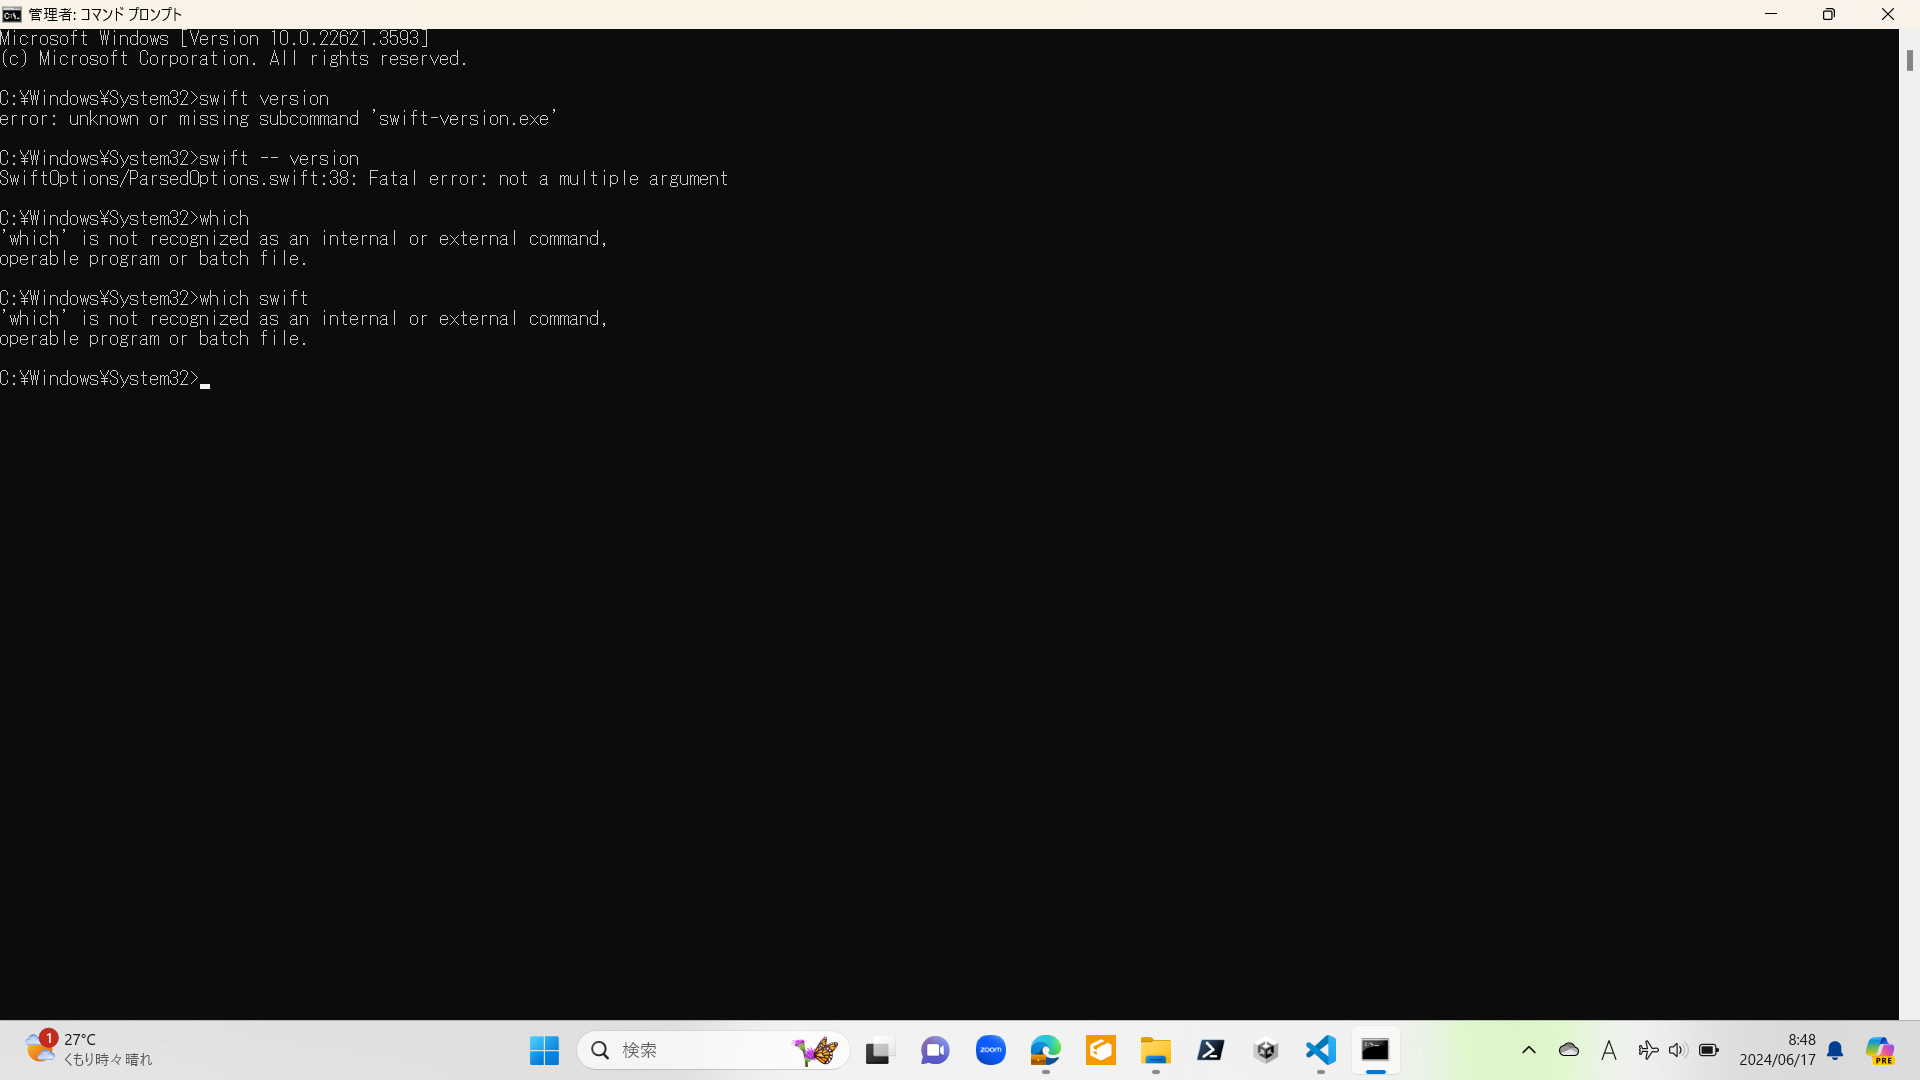
Task: Click the airplane mode tray icon
Action: pos(1648,1050)
